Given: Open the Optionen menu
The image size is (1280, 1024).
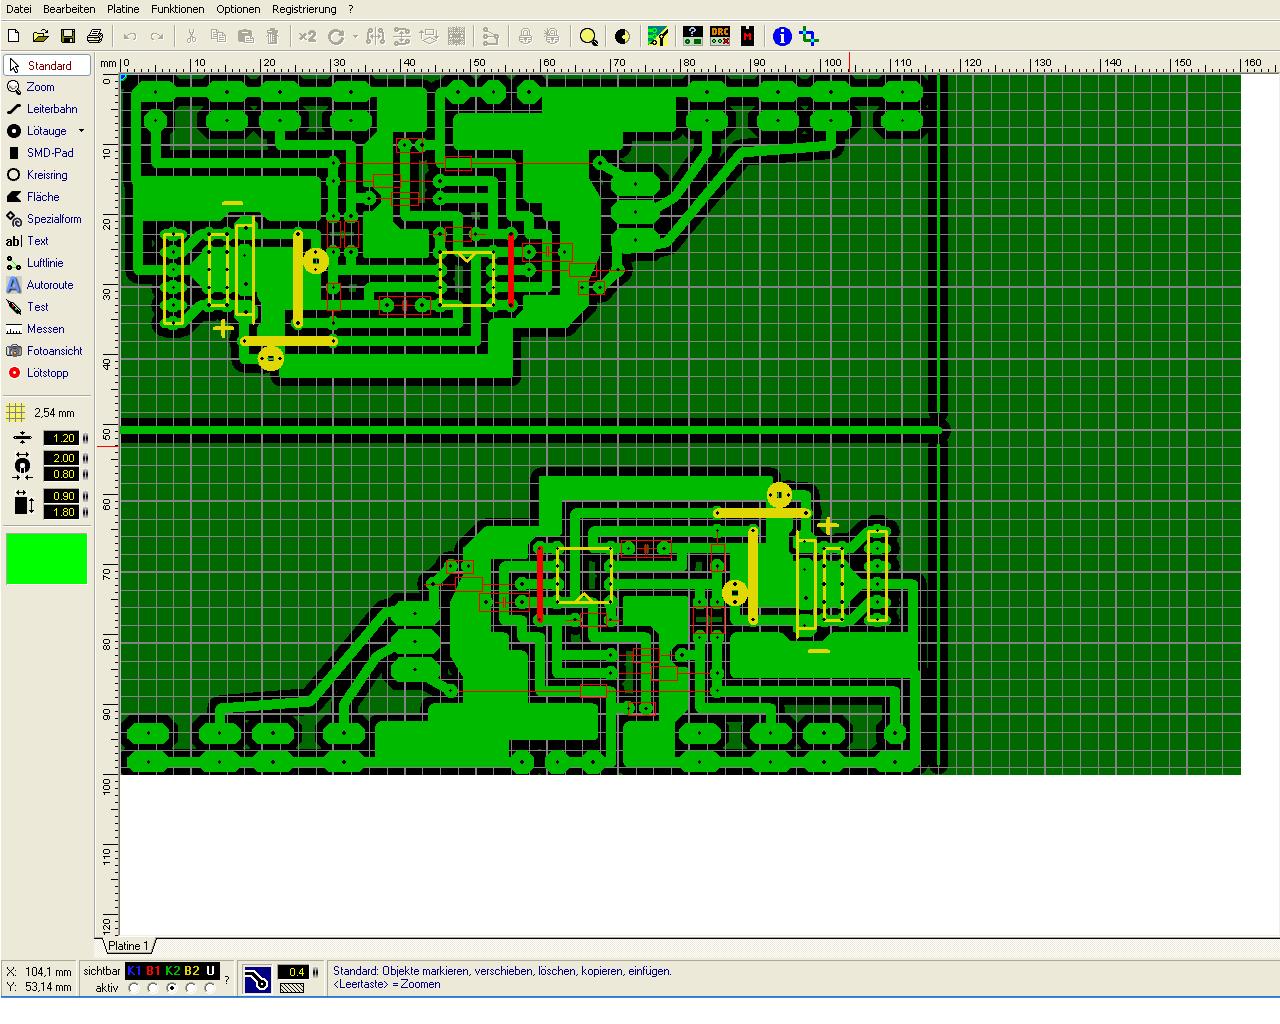Looking at the screenshot, I should point(238,9).
